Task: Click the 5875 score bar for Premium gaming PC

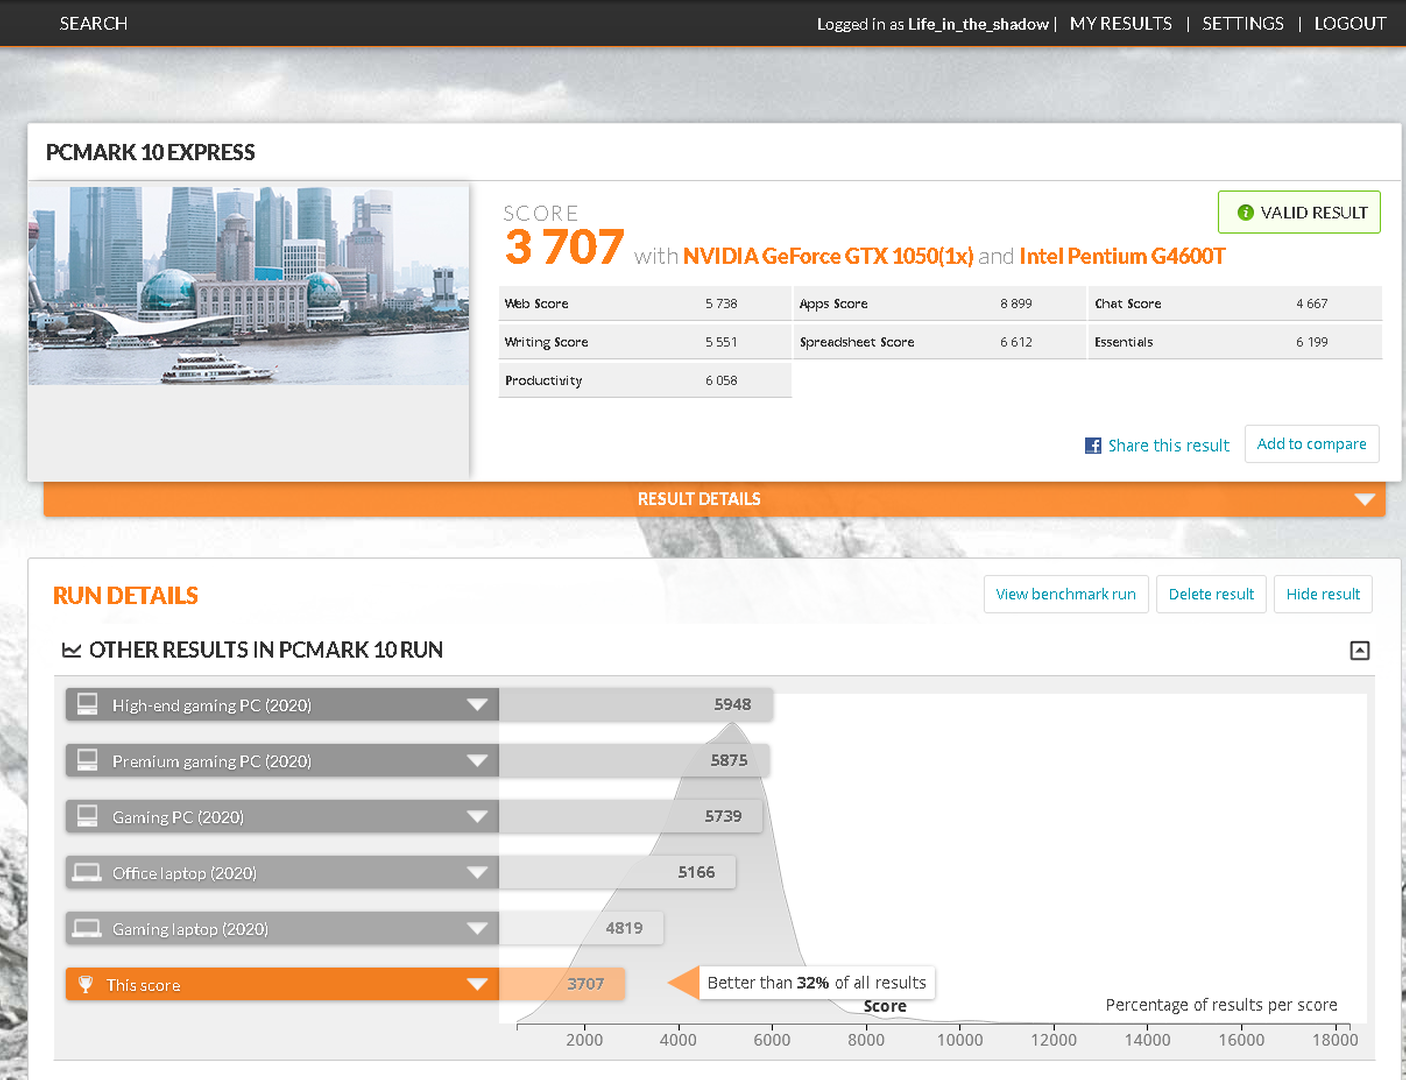Action: coord(634,760)
